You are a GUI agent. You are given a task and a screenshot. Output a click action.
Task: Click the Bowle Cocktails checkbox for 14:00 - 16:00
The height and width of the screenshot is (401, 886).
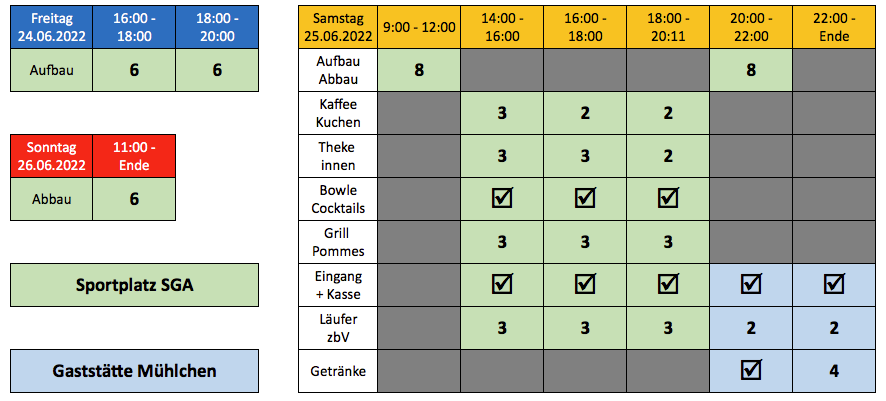501,198
